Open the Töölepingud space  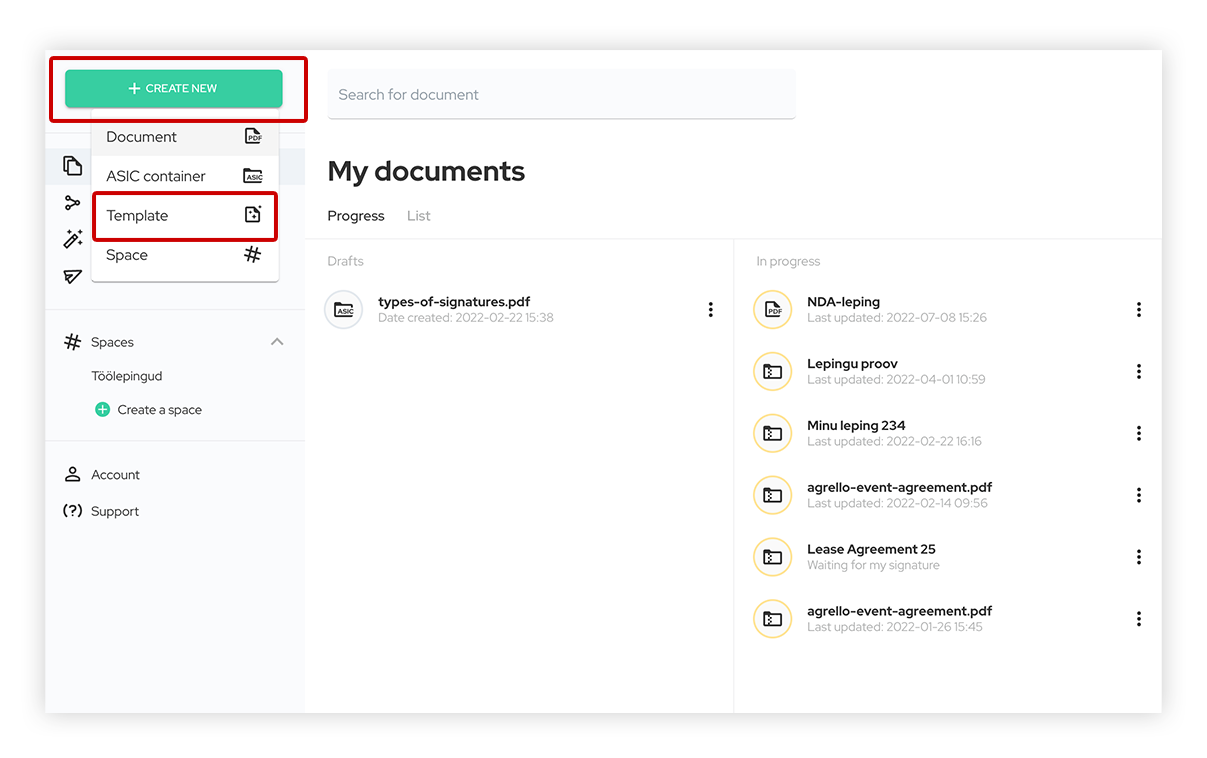point(126,376)
